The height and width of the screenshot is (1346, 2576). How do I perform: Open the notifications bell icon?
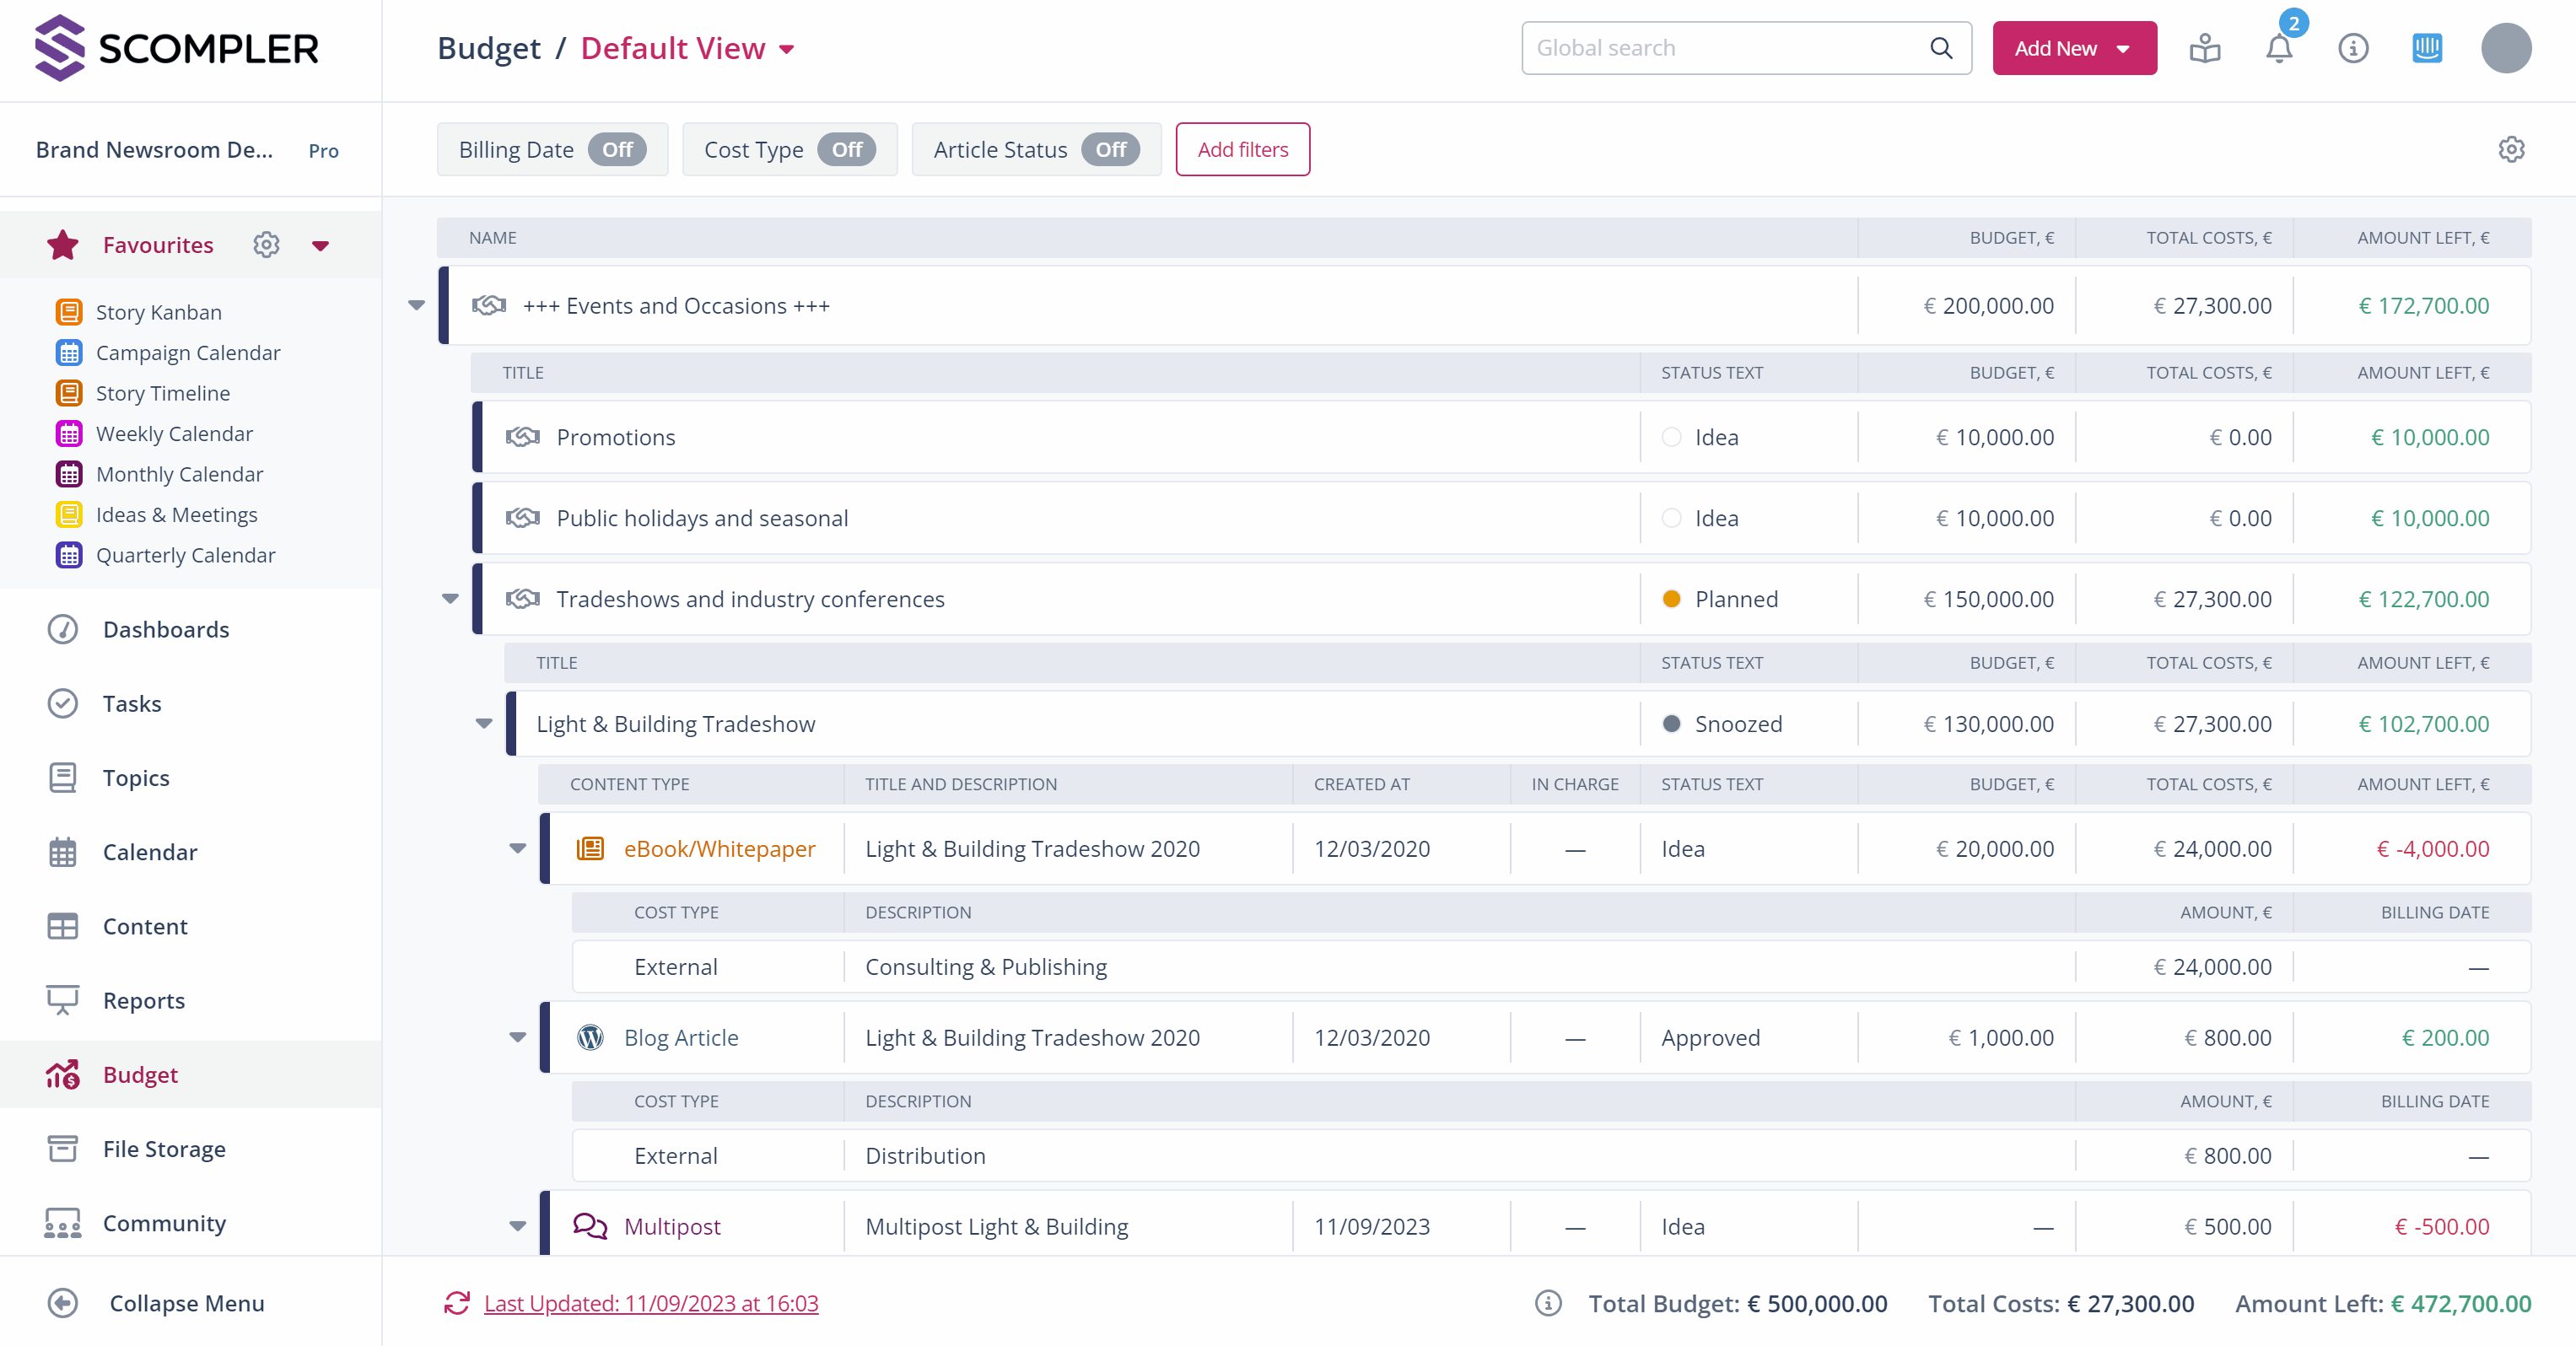tap(2278, 48)
